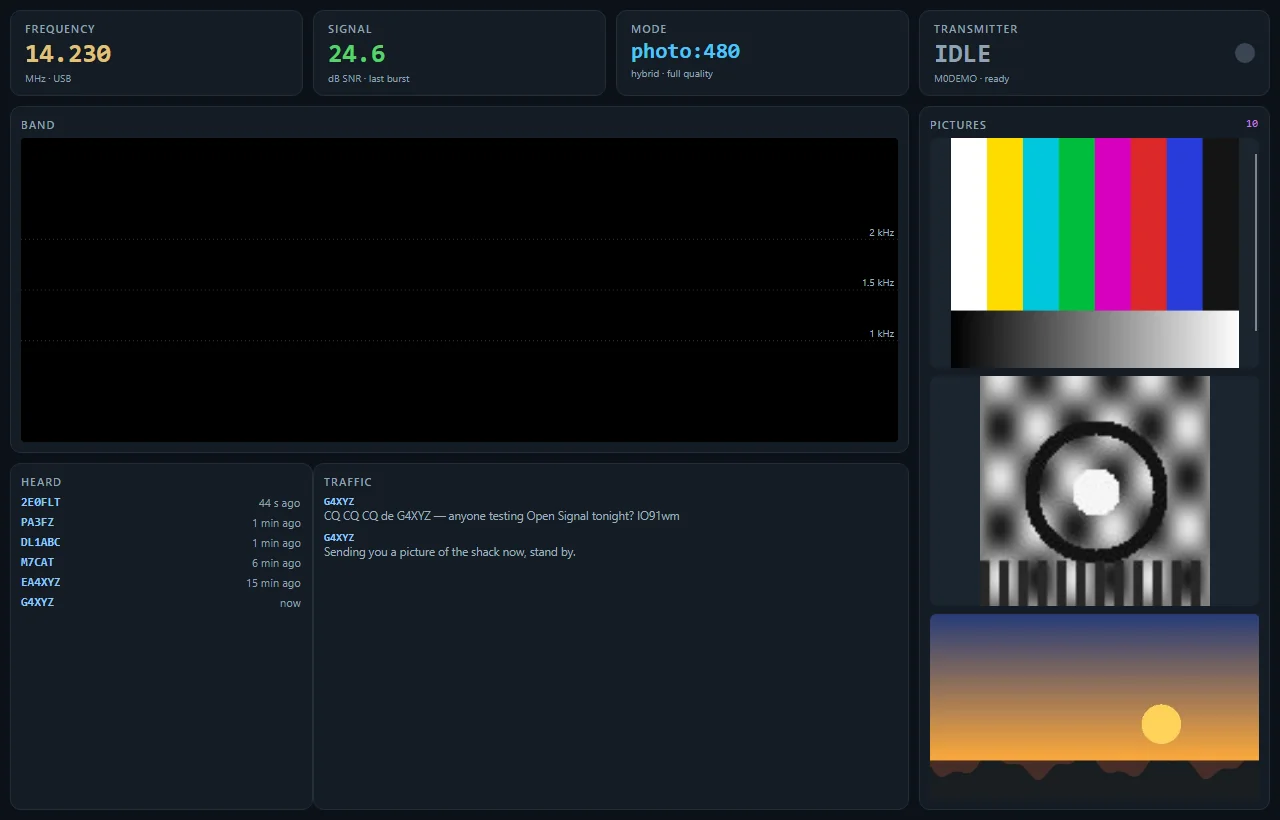The height and width of the screenshot is (820, 1280).
Task: Click the 1 kHz band label
Action: point(881,334)
